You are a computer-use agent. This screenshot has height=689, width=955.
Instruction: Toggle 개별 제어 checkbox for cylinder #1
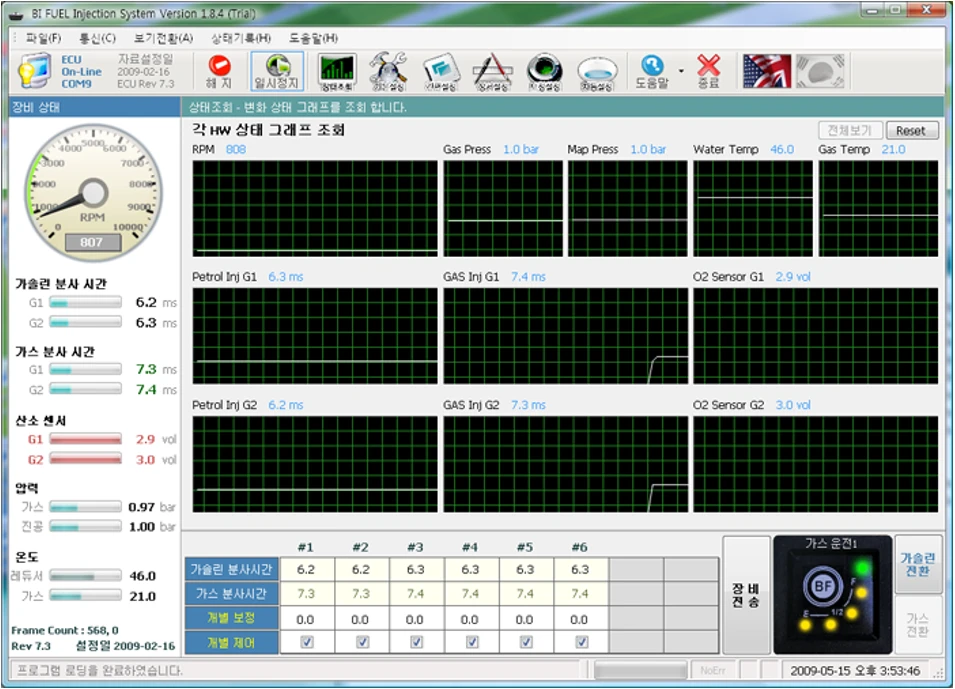coord(307,641)
